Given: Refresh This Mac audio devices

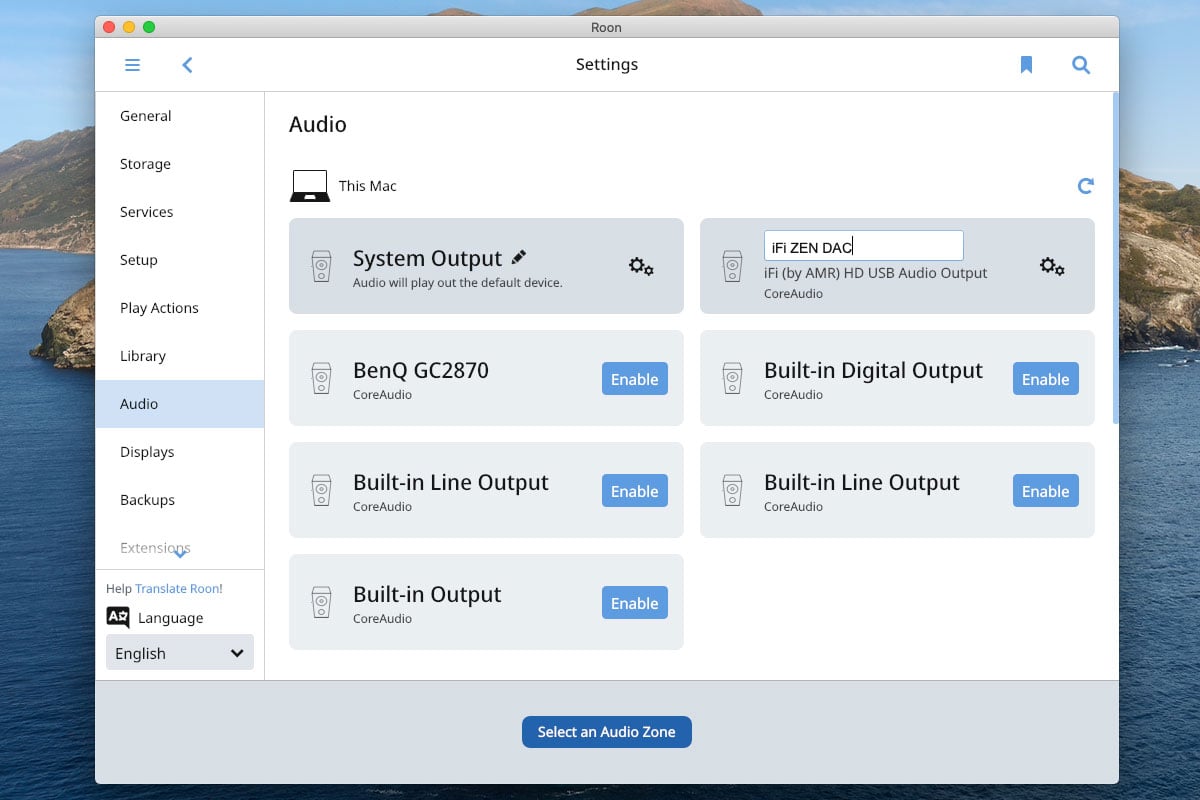Looking at the screenshot, I should (1085, 186).
